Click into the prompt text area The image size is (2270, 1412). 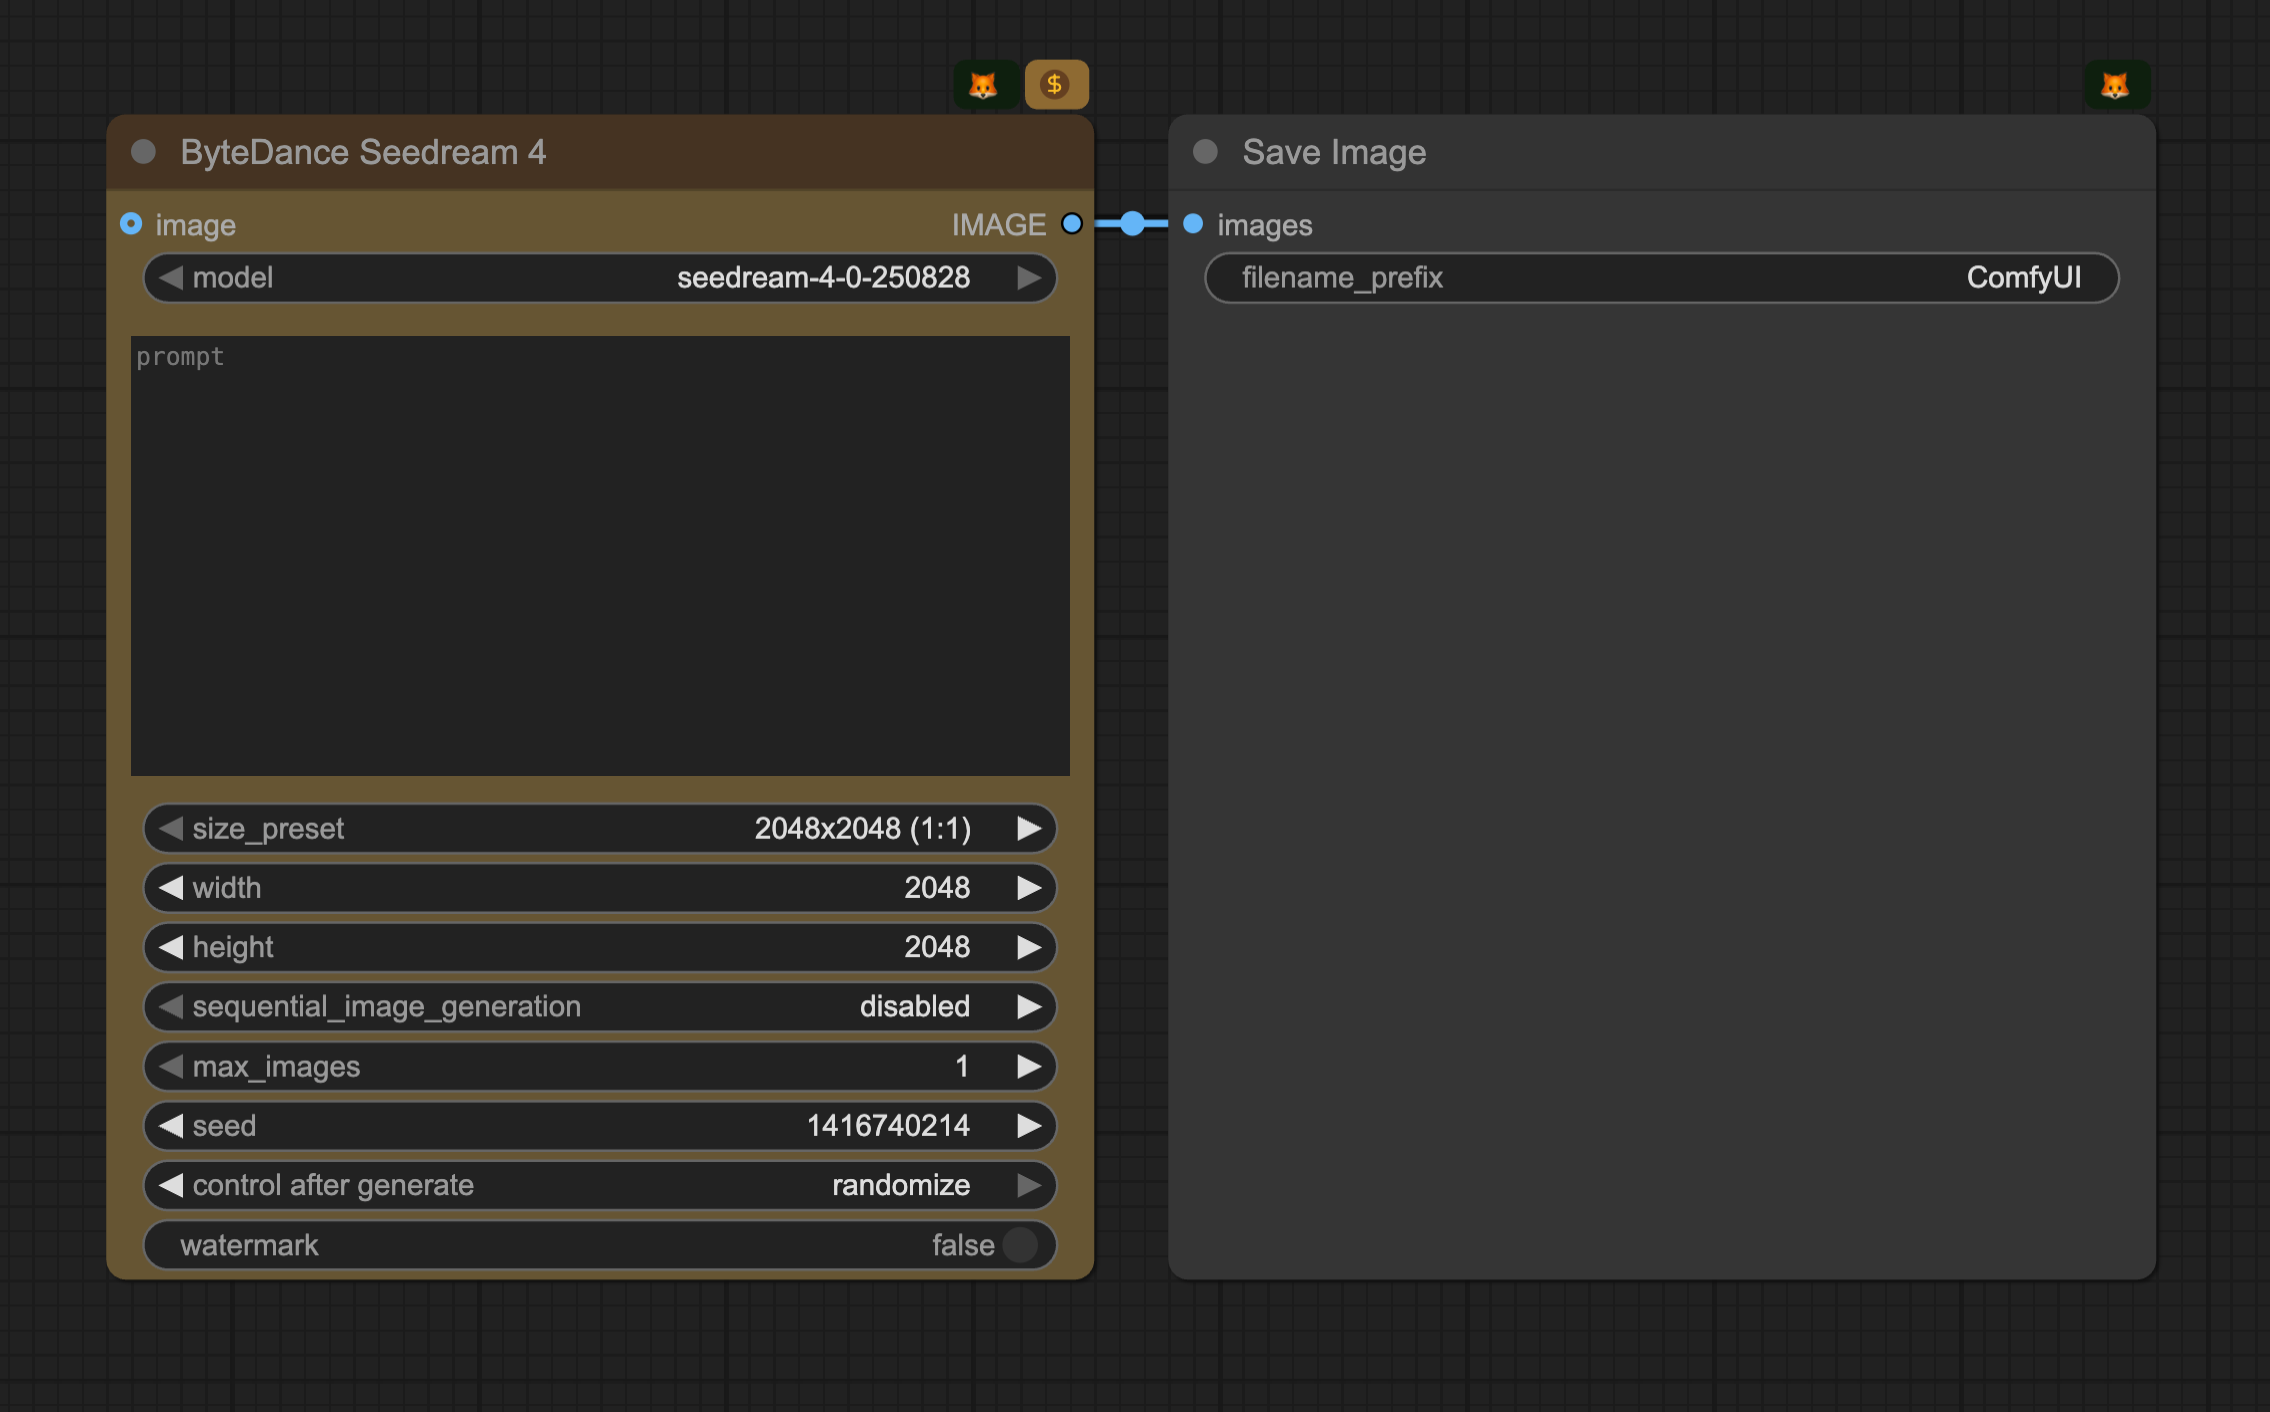point(600,556)
